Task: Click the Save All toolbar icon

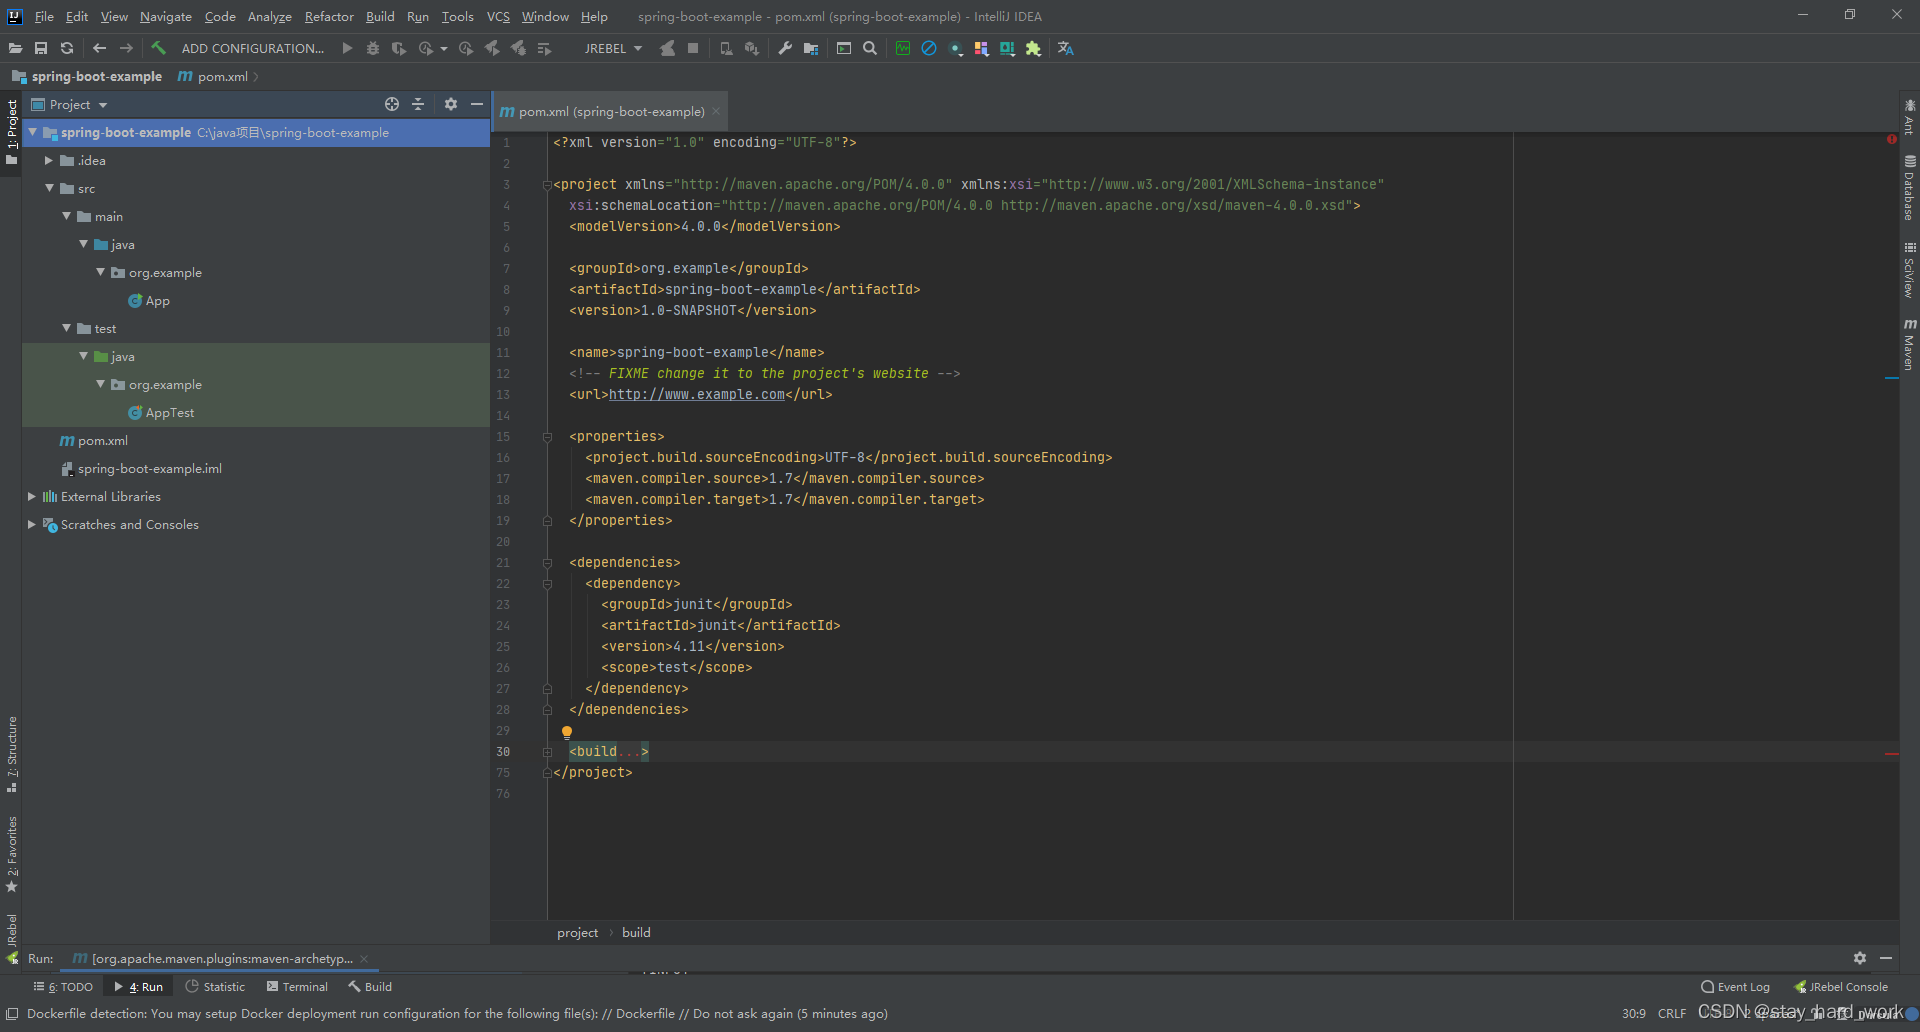Action: (x=41, y=48)
